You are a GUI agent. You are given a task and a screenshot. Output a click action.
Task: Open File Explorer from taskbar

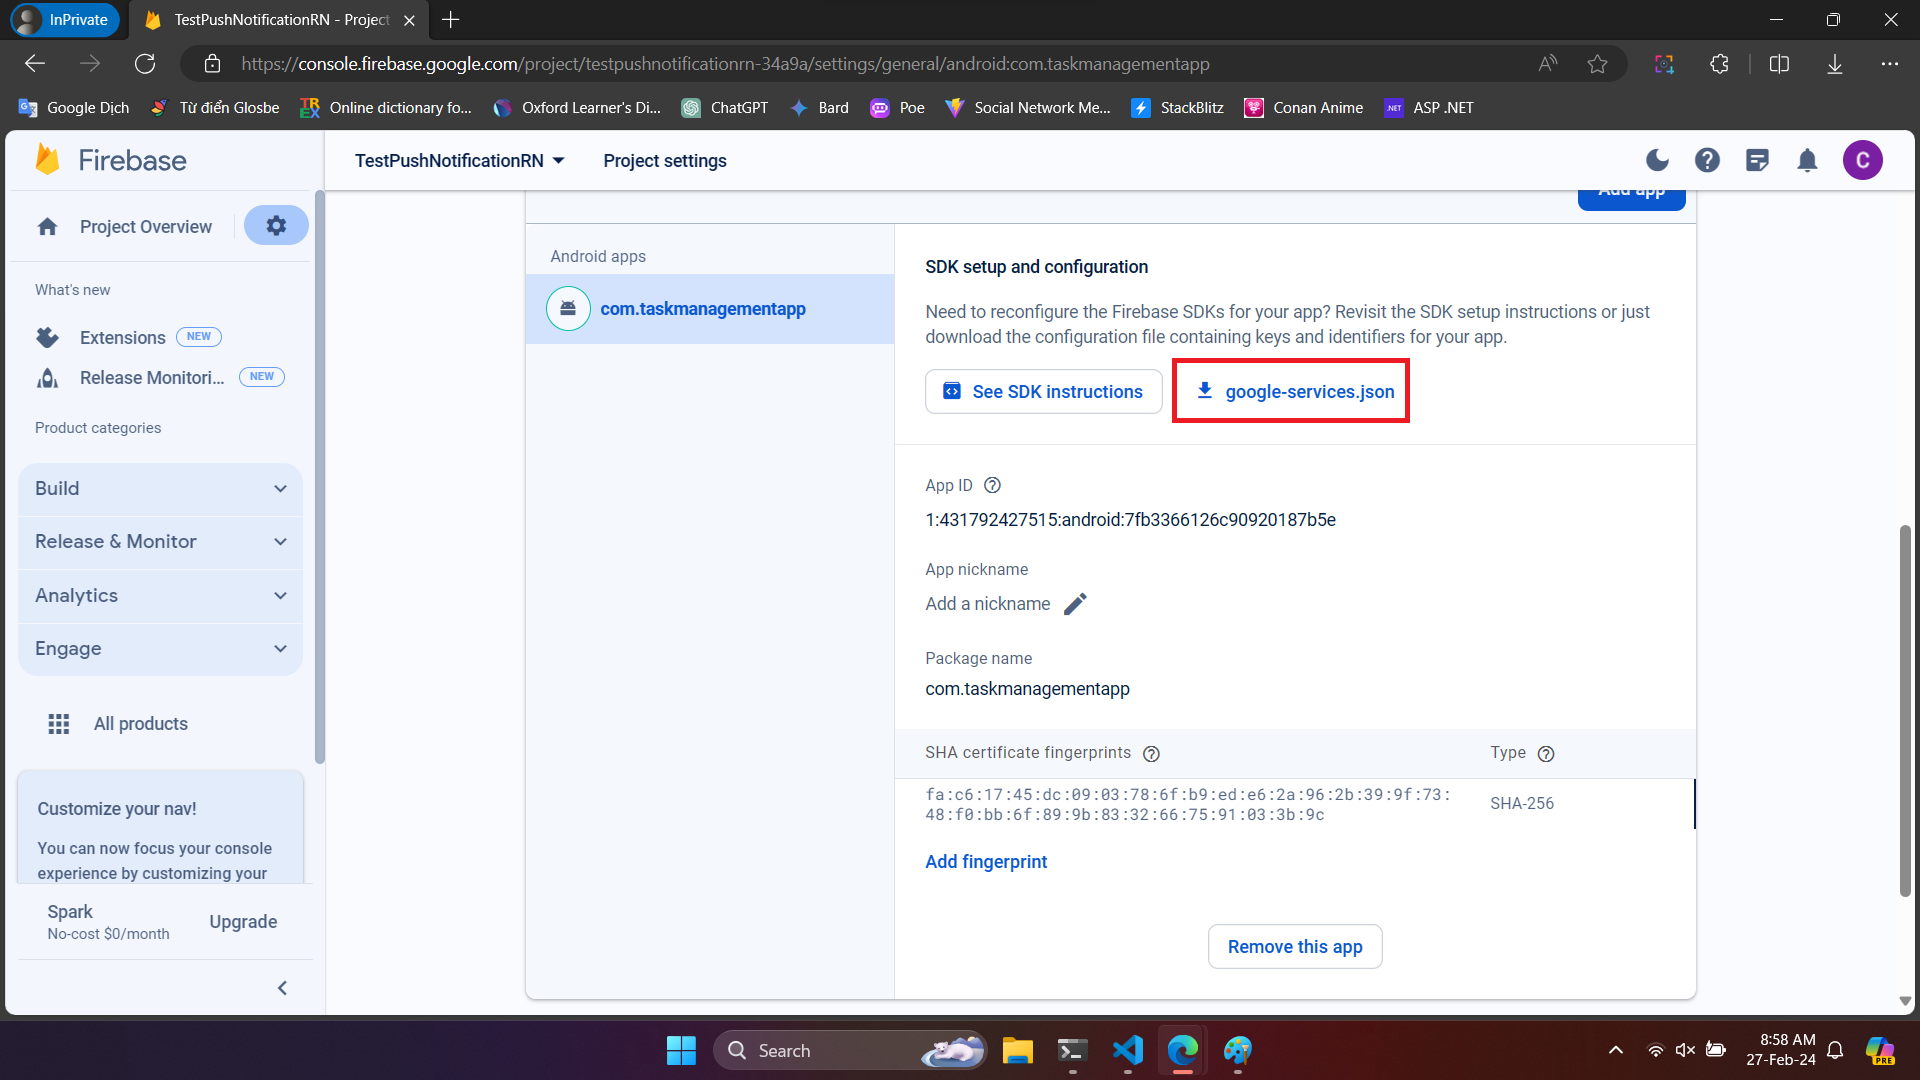tap(1018, 1050)
